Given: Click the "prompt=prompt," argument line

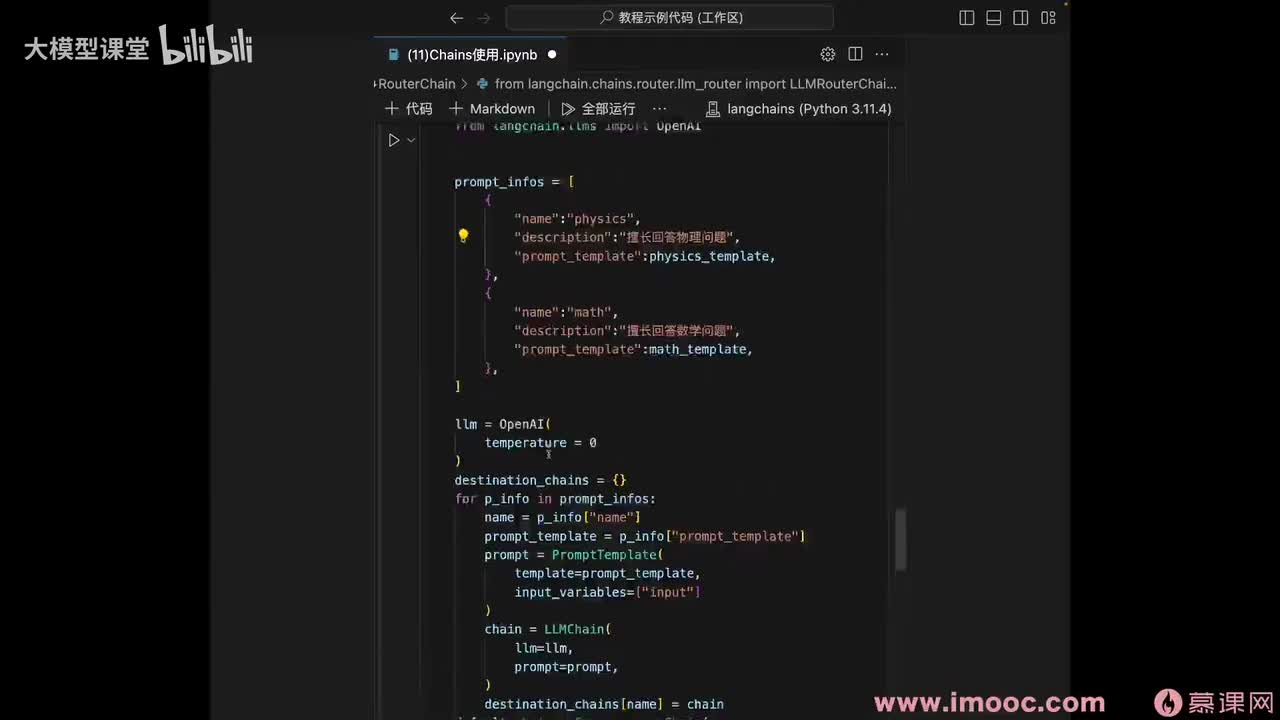Looking at the screenshot, I should click(567, 667).
